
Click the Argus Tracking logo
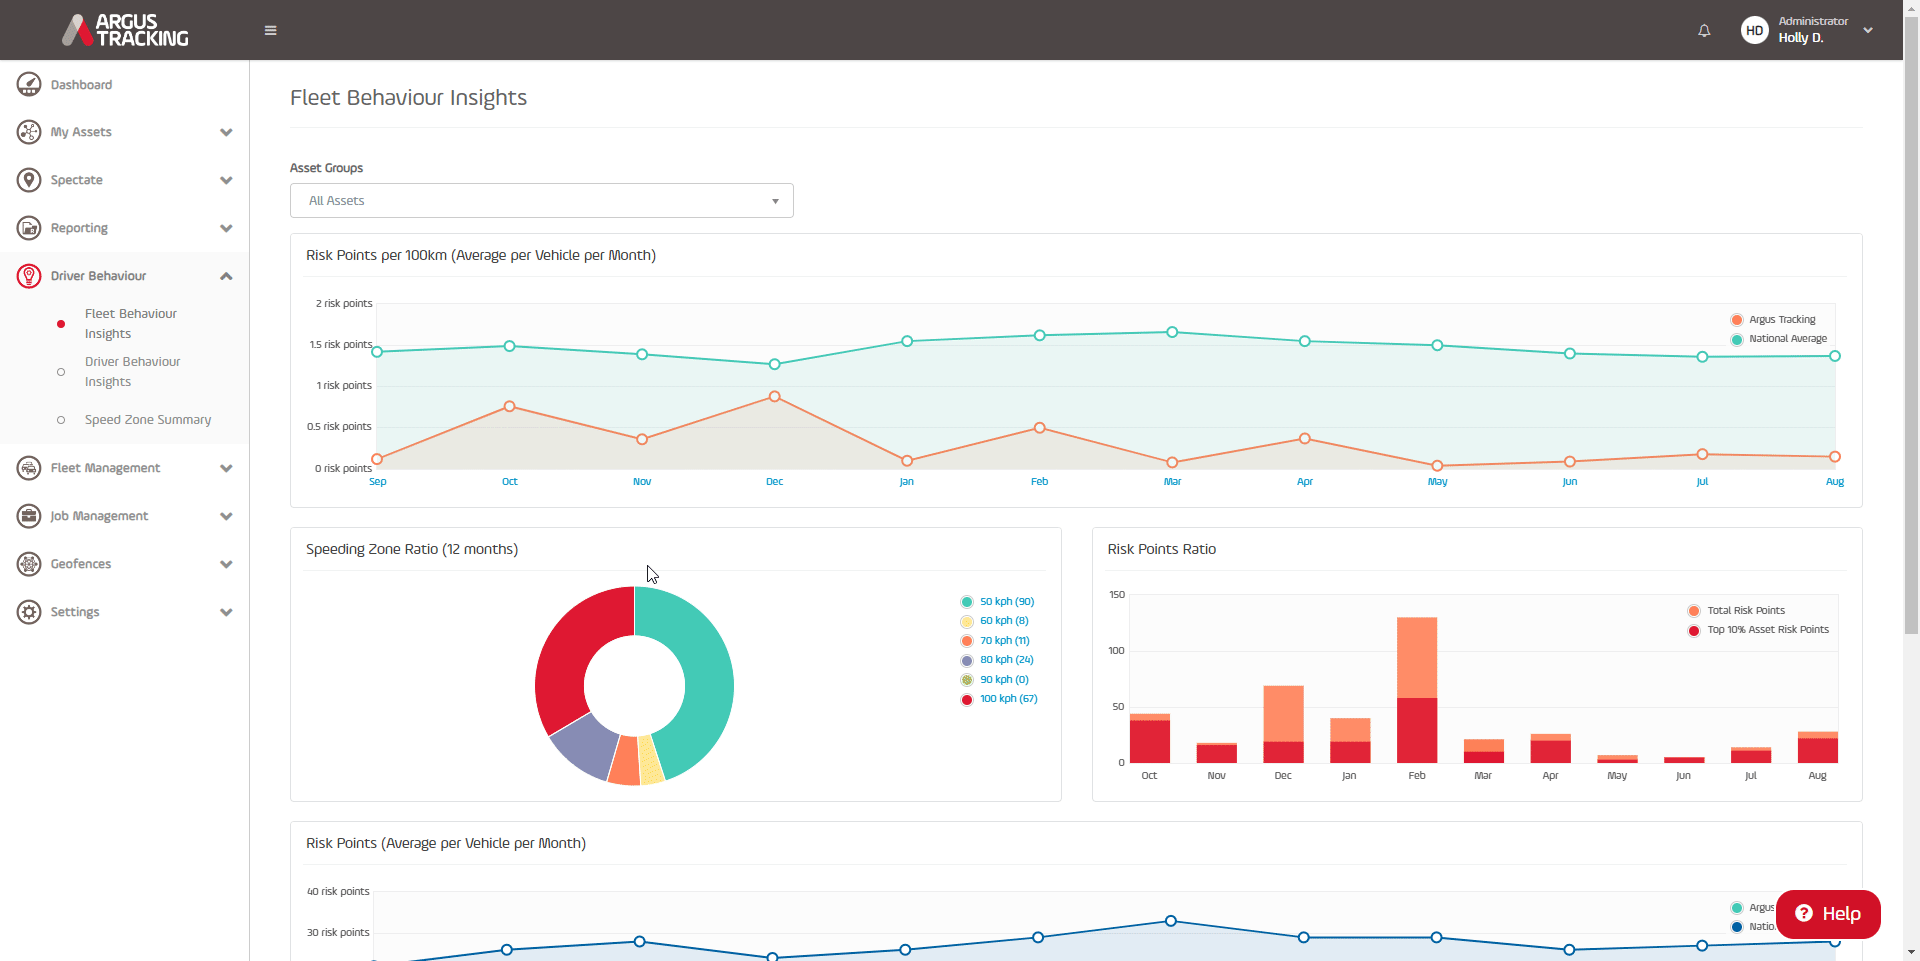(x=125, y=30)
